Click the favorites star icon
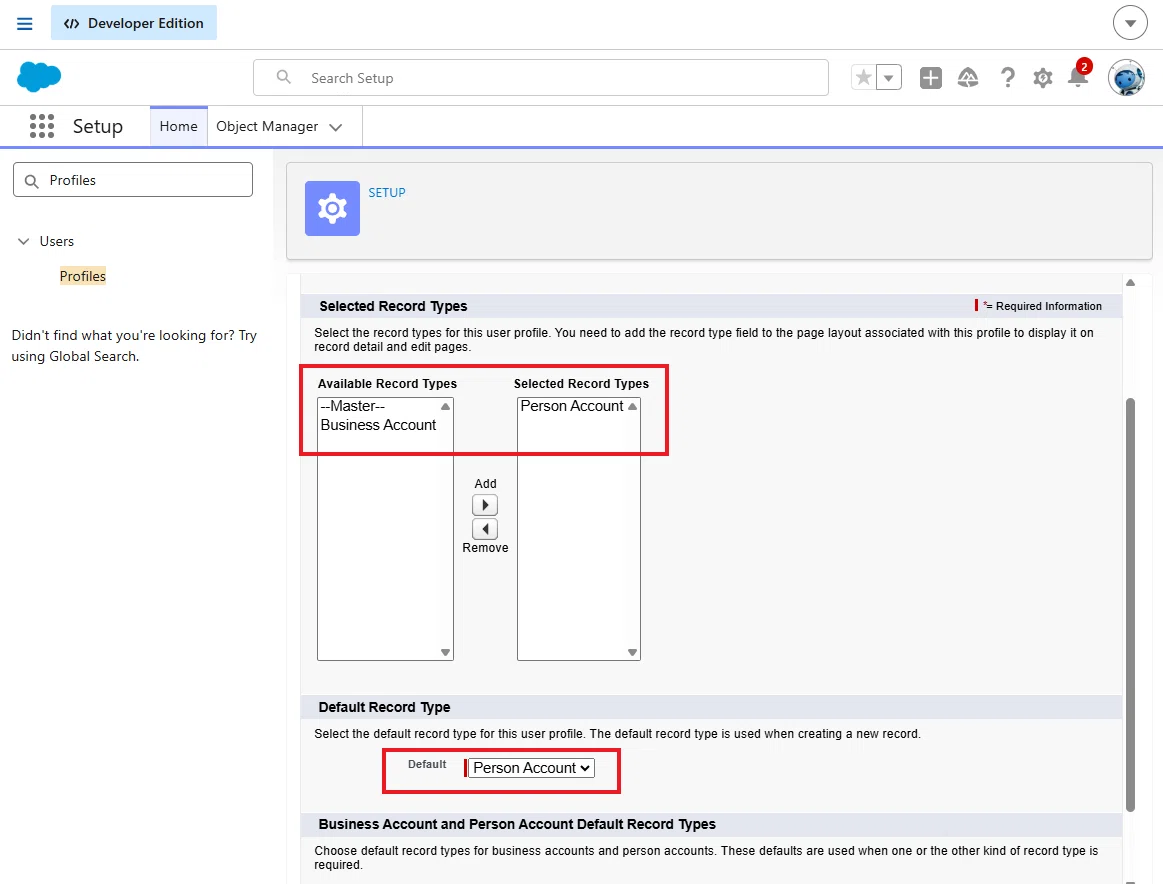 point(863,77)
